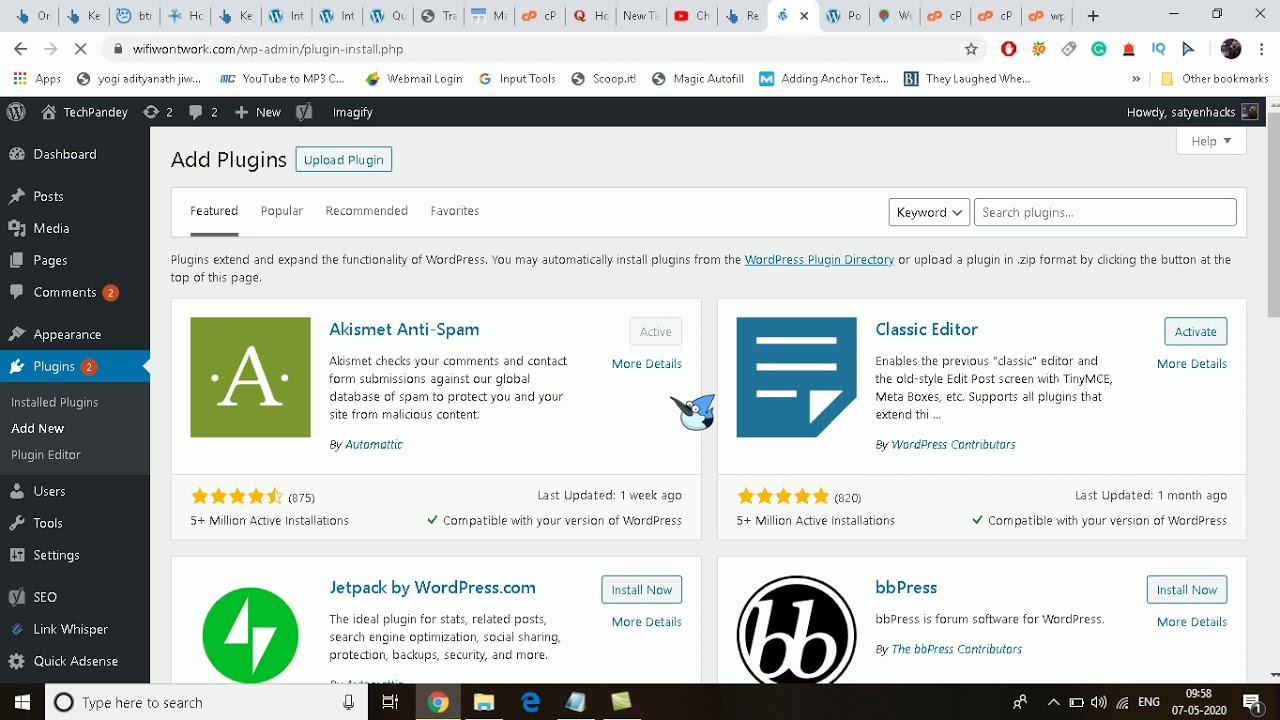Viewport: 1280px width, 720px height.
Task: View More Details for Jetpack
Action: [x=646, y=622]
